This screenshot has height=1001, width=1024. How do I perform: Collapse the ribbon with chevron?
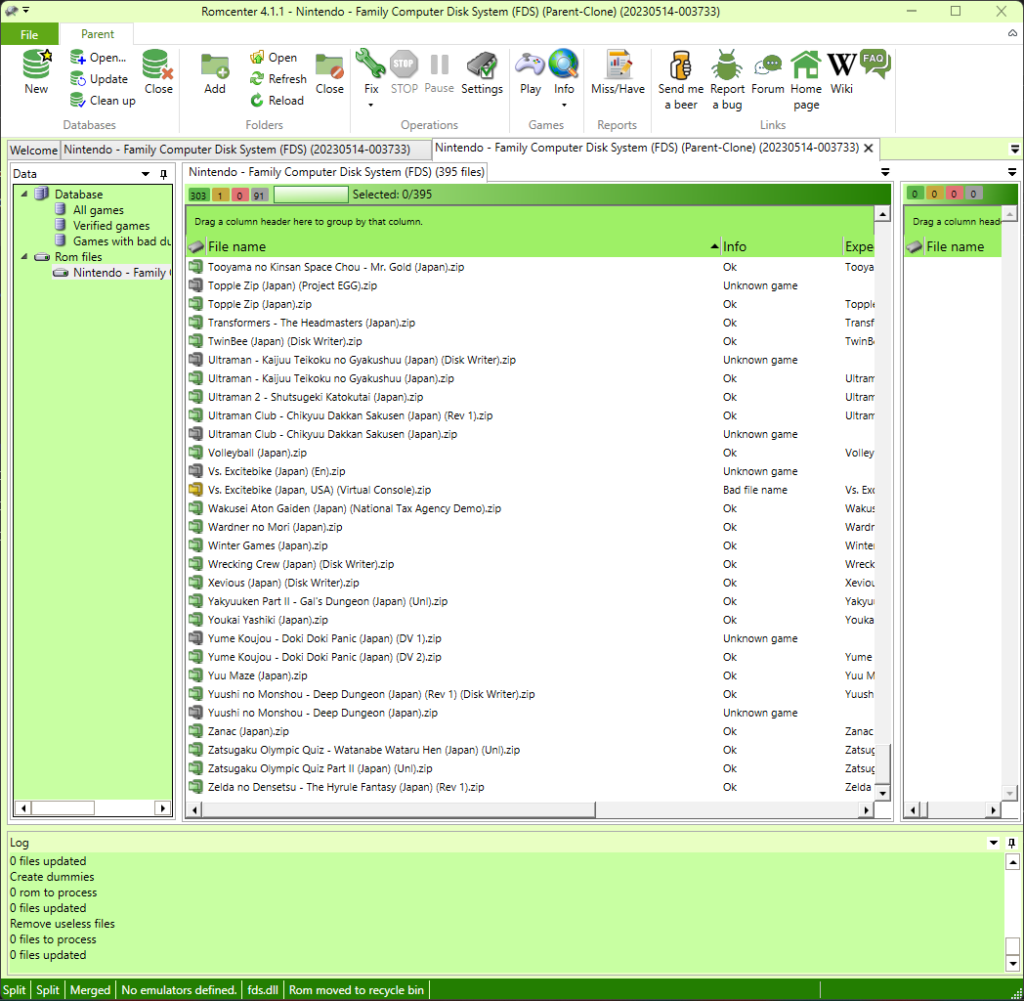[1012, 33]
